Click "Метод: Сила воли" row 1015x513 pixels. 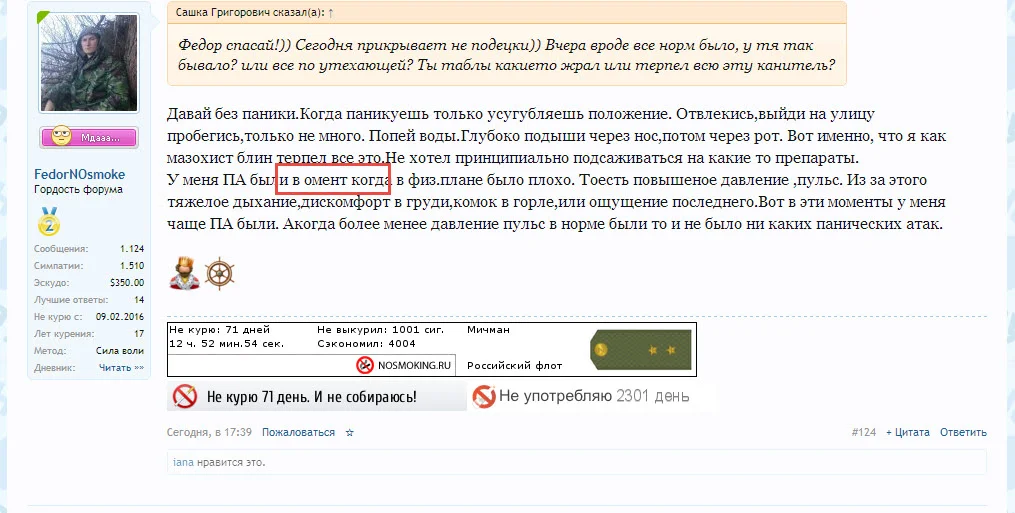pos(89,350)
